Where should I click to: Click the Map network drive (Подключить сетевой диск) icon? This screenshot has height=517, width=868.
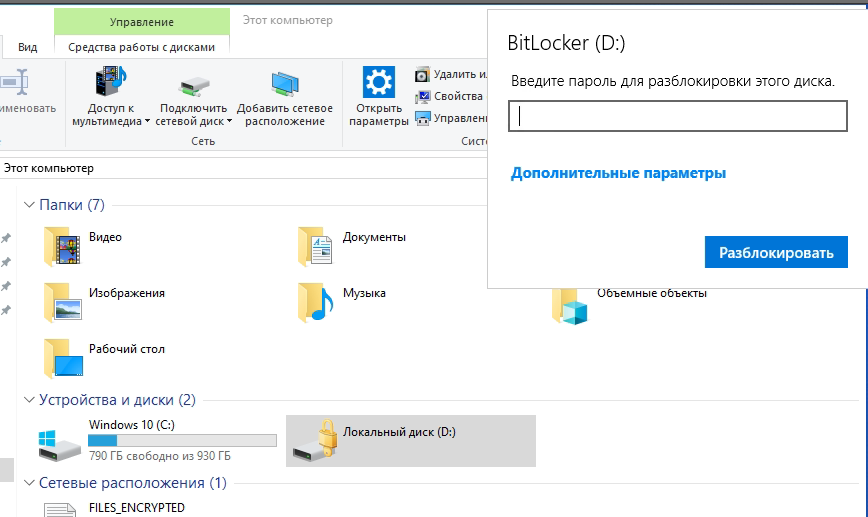[x=194, y=86]
